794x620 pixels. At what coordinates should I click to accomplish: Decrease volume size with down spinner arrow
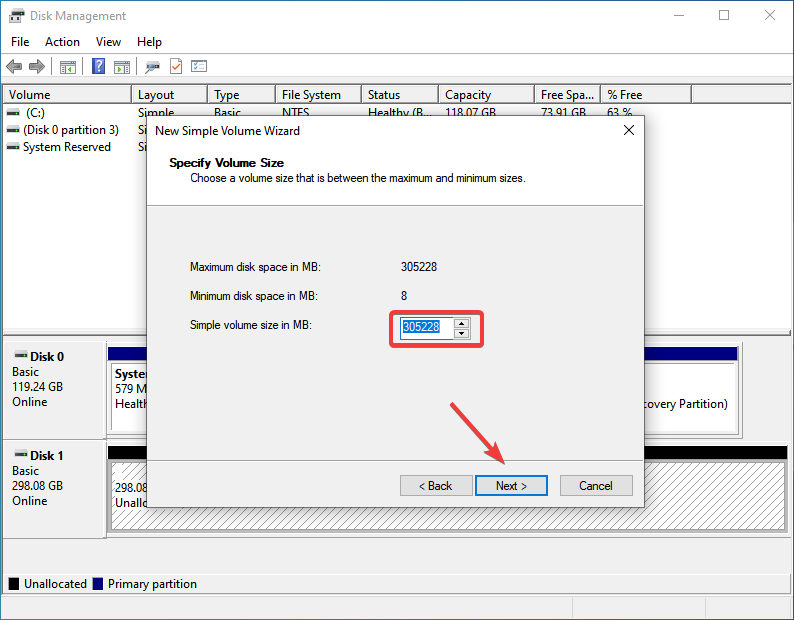(x=461, y=333)
